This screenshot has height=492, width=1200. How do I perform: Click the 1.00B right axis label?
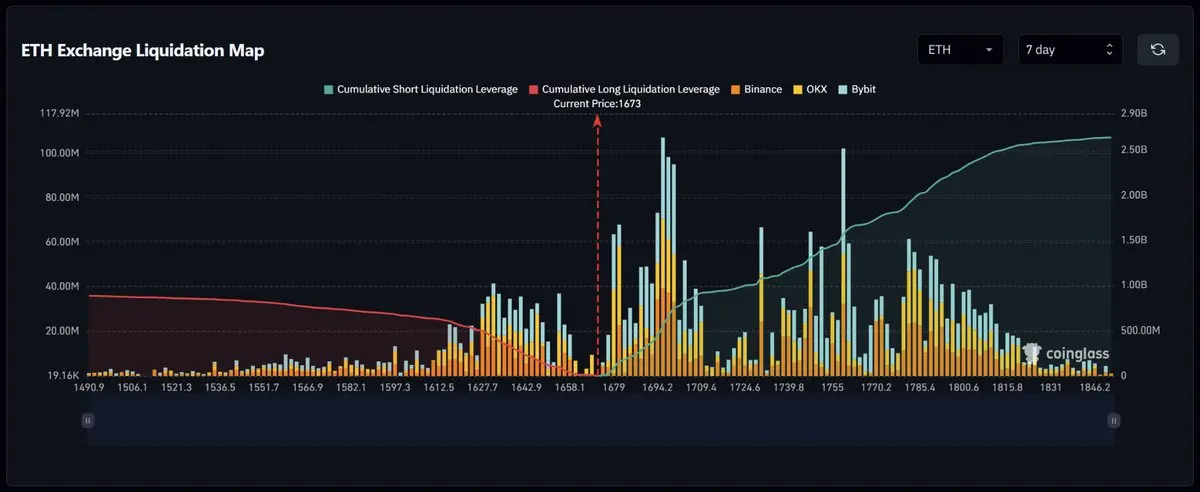[1133, 286]
